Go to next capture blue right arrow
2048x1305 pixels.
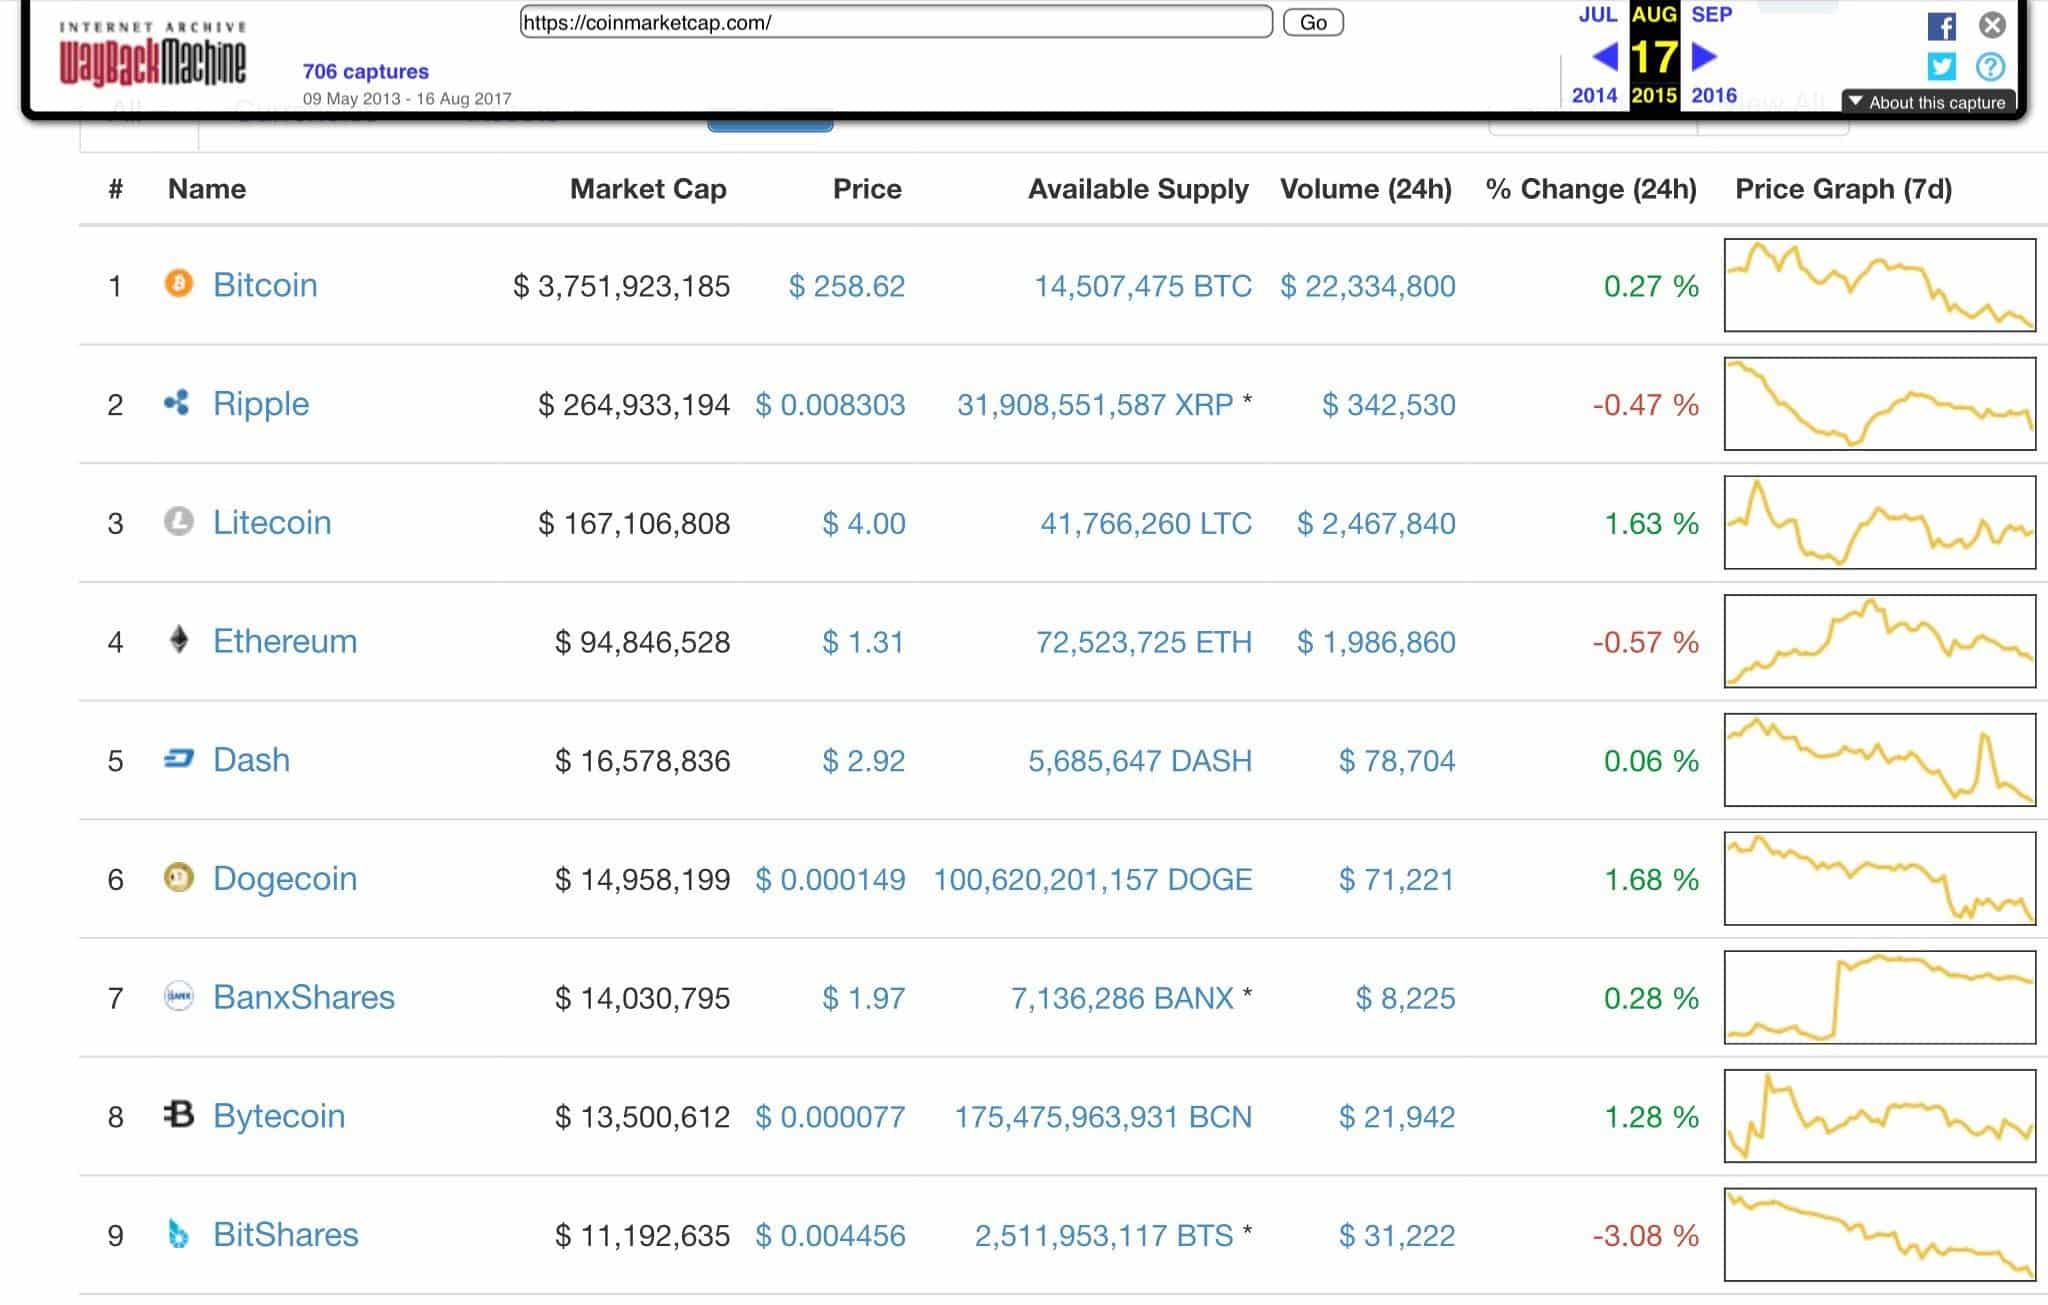(1704, 57)
